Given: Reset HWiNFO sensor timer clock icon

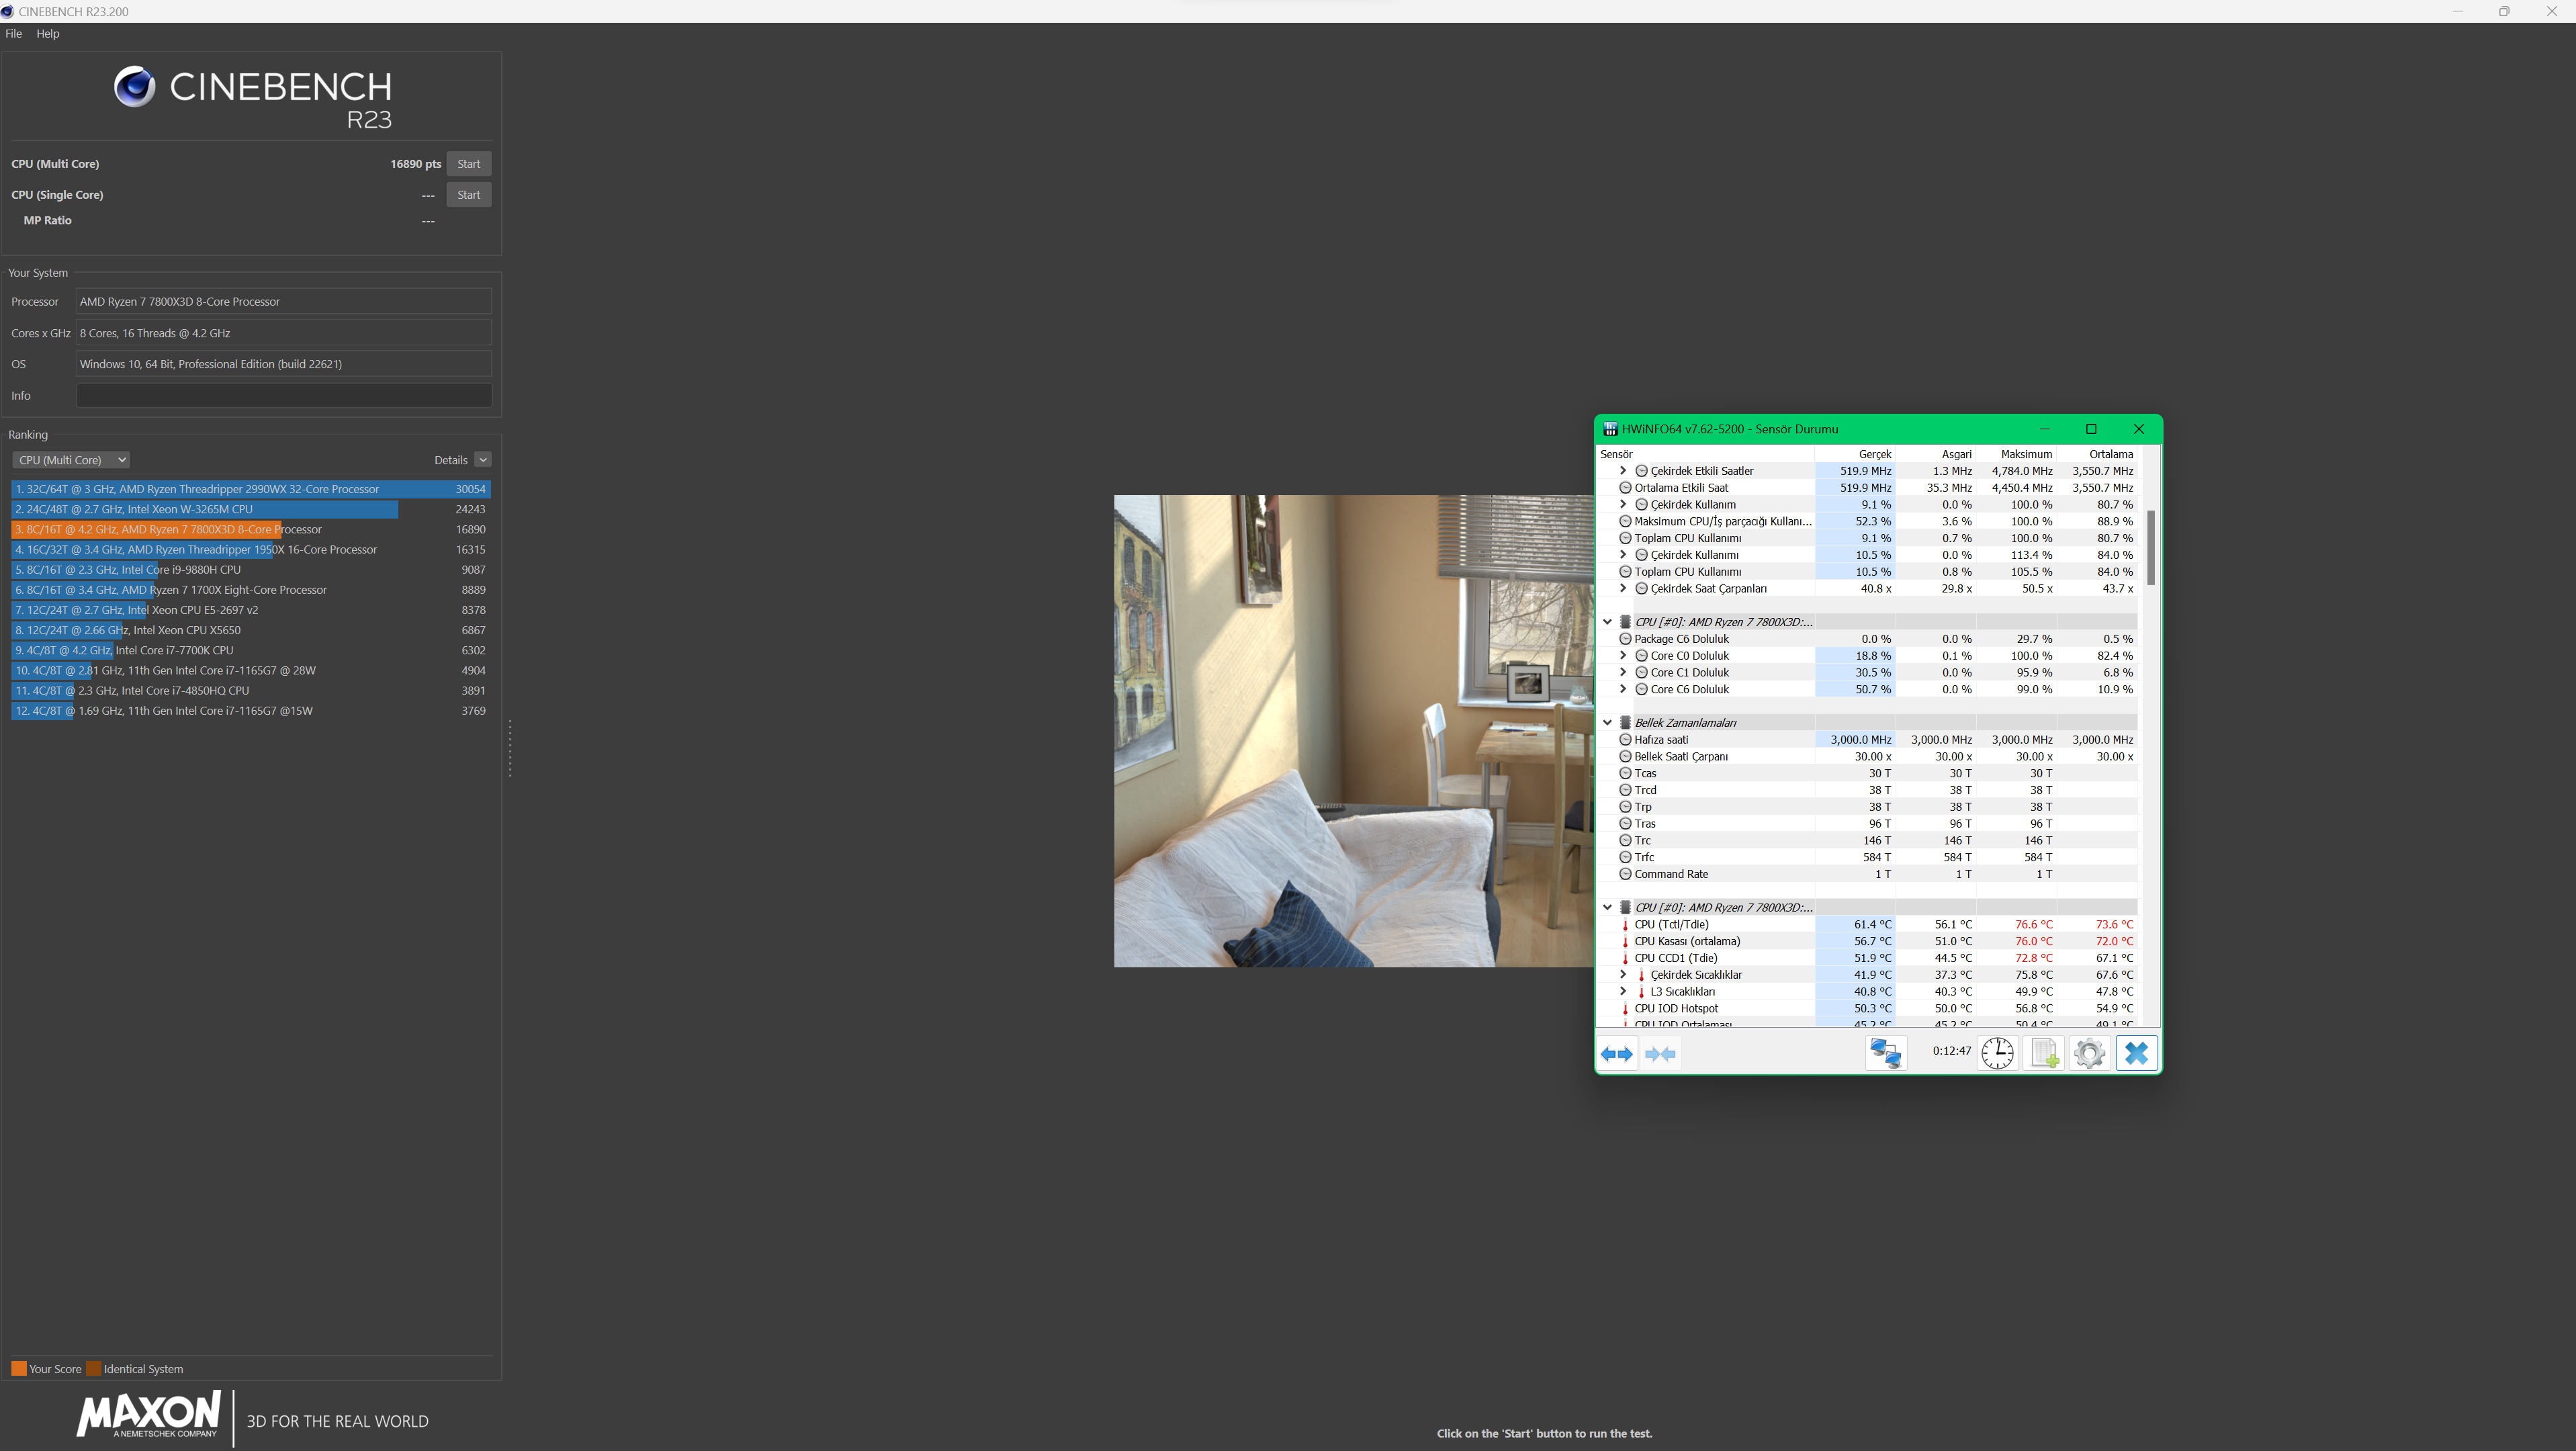Looking at the screenshot, I should tap(1997, 1053).
